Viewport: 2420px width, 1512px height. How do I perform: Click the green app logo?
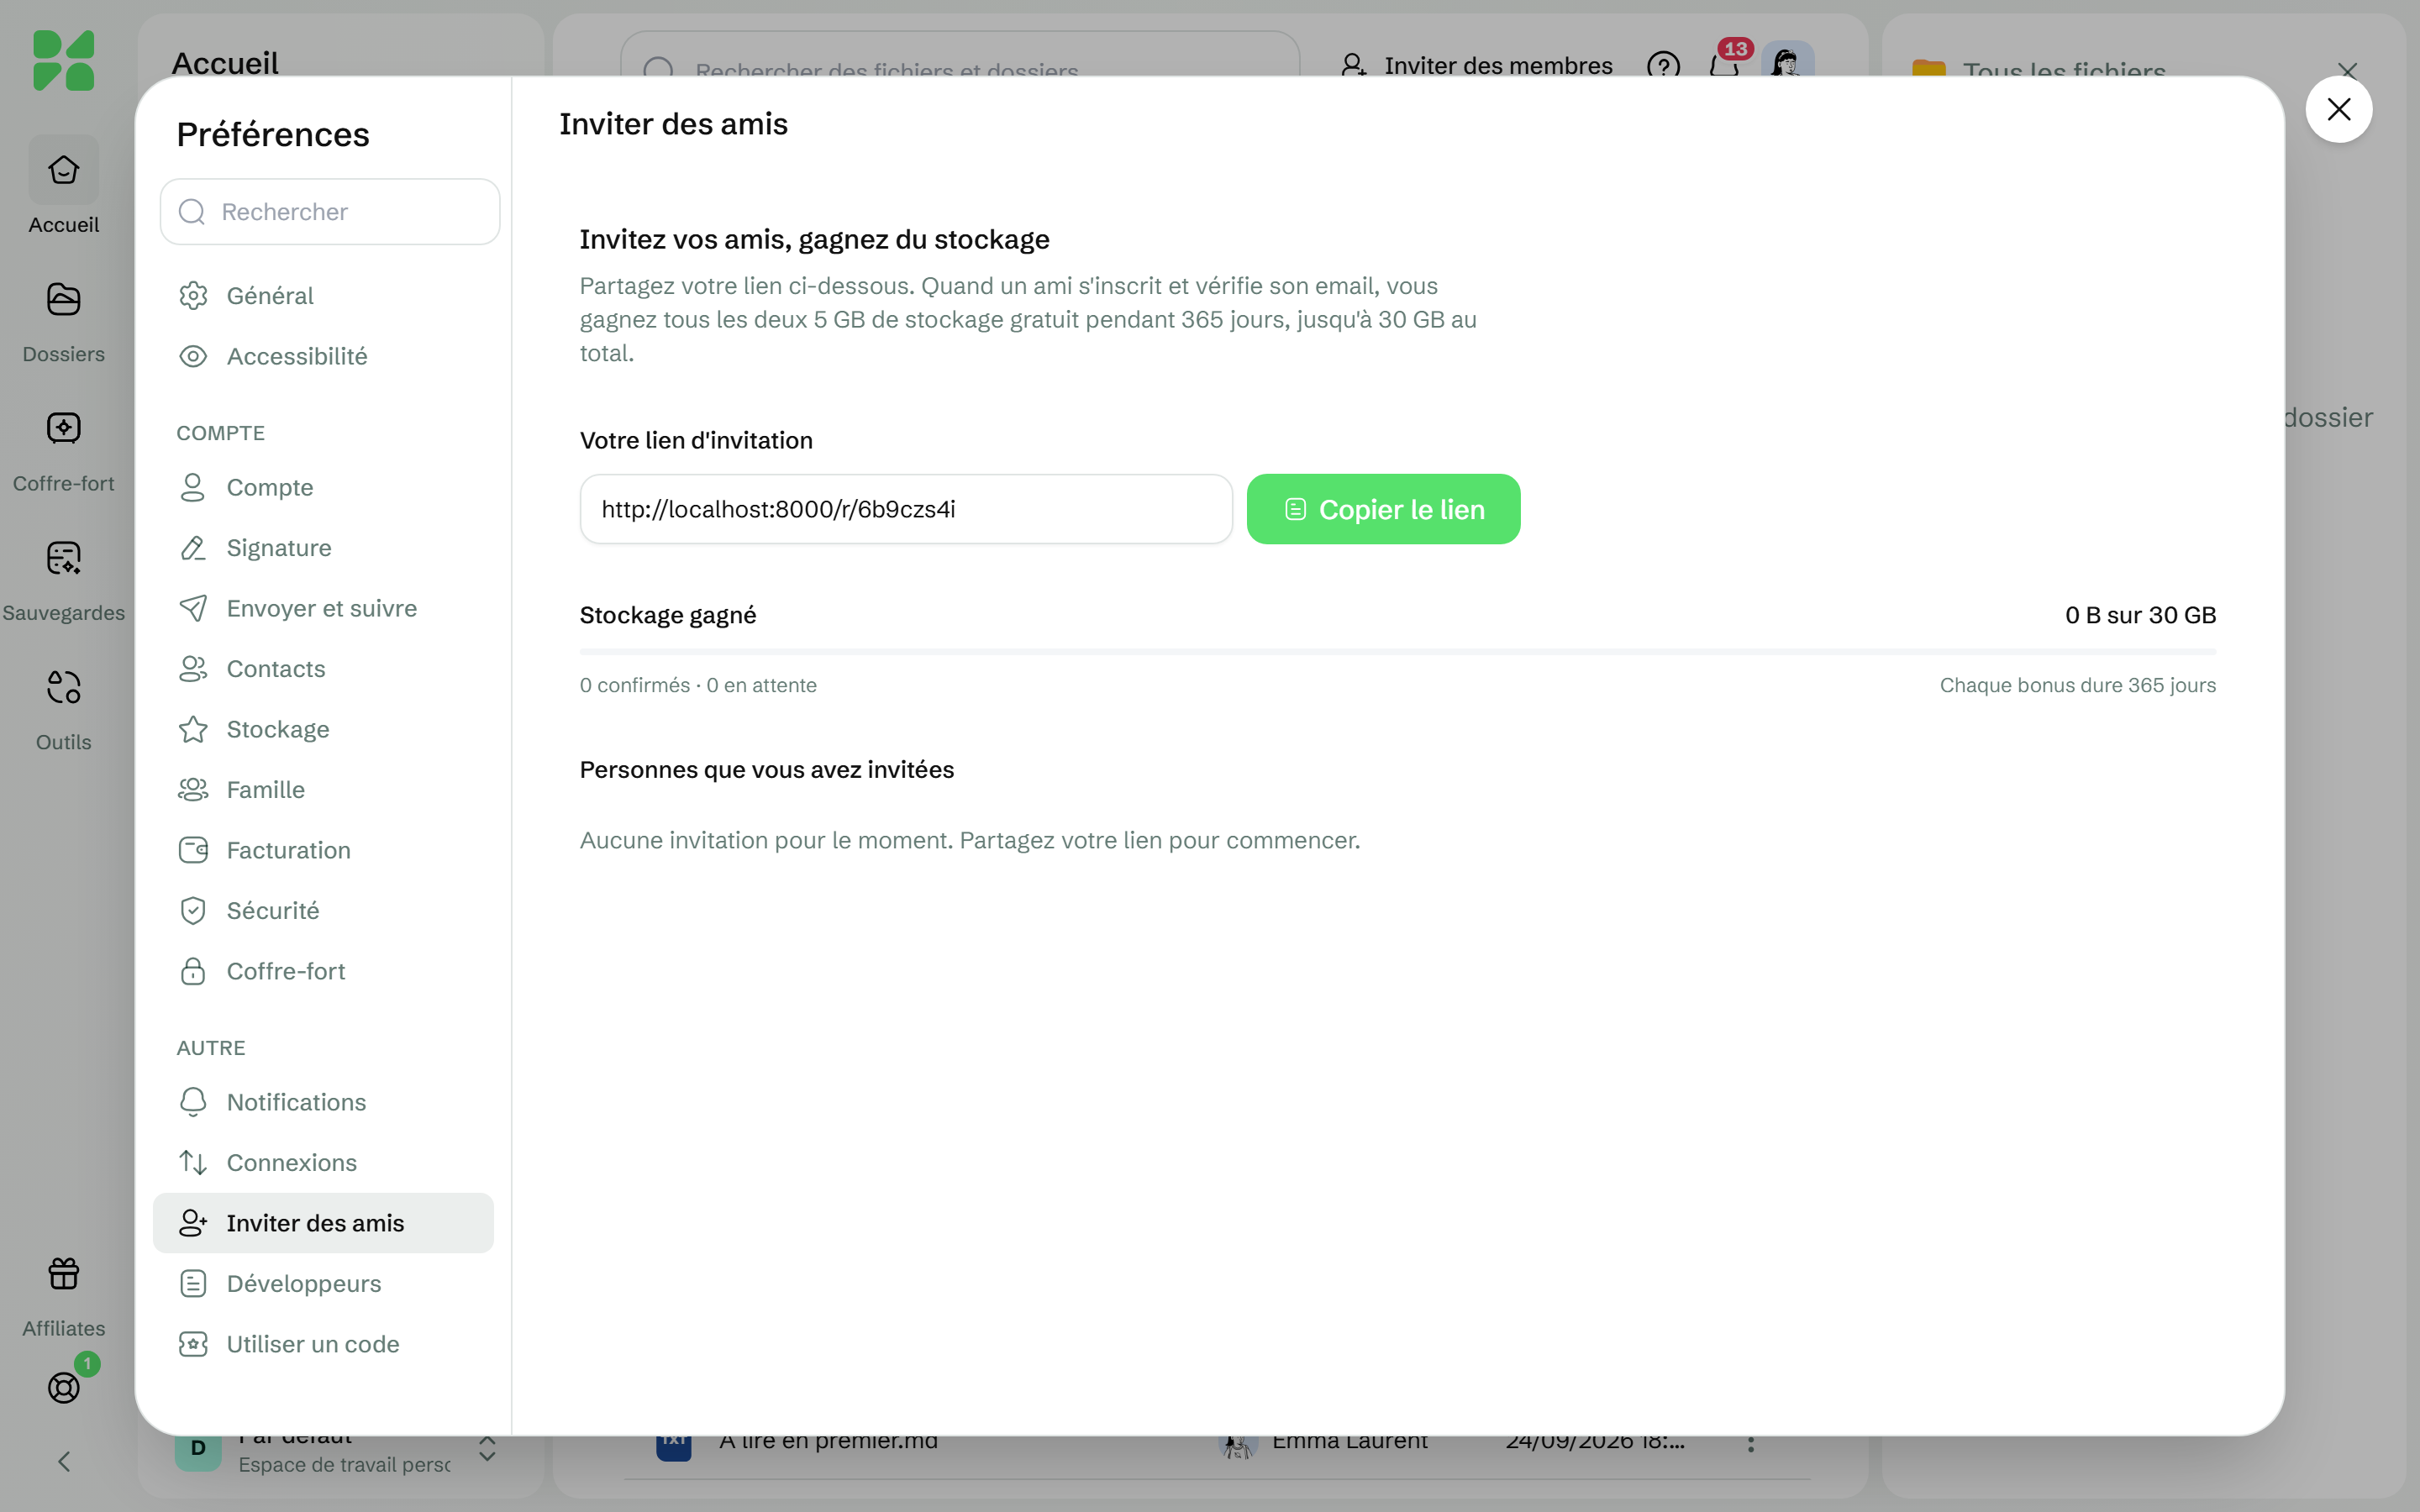pos(63,60)
